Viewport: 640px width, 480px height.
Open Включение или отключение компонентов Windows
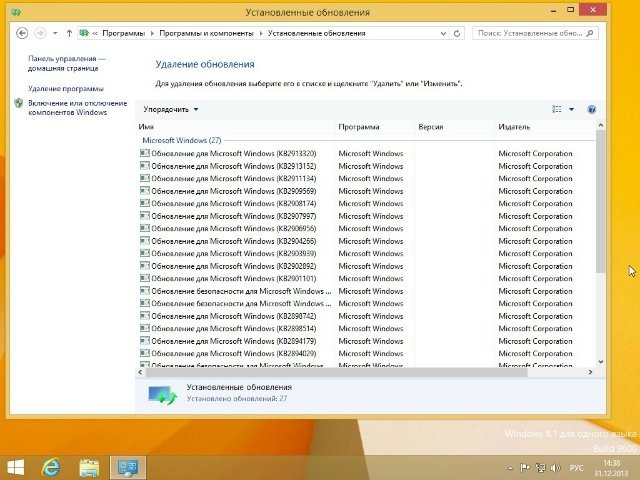click(x=78, y=108)
